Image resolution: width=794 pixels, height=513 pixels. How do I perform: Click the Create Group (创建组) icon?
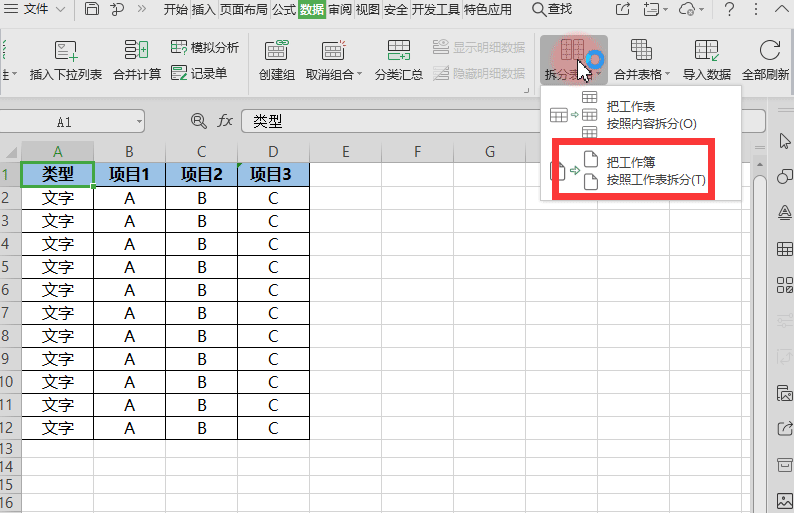point(276,51)
